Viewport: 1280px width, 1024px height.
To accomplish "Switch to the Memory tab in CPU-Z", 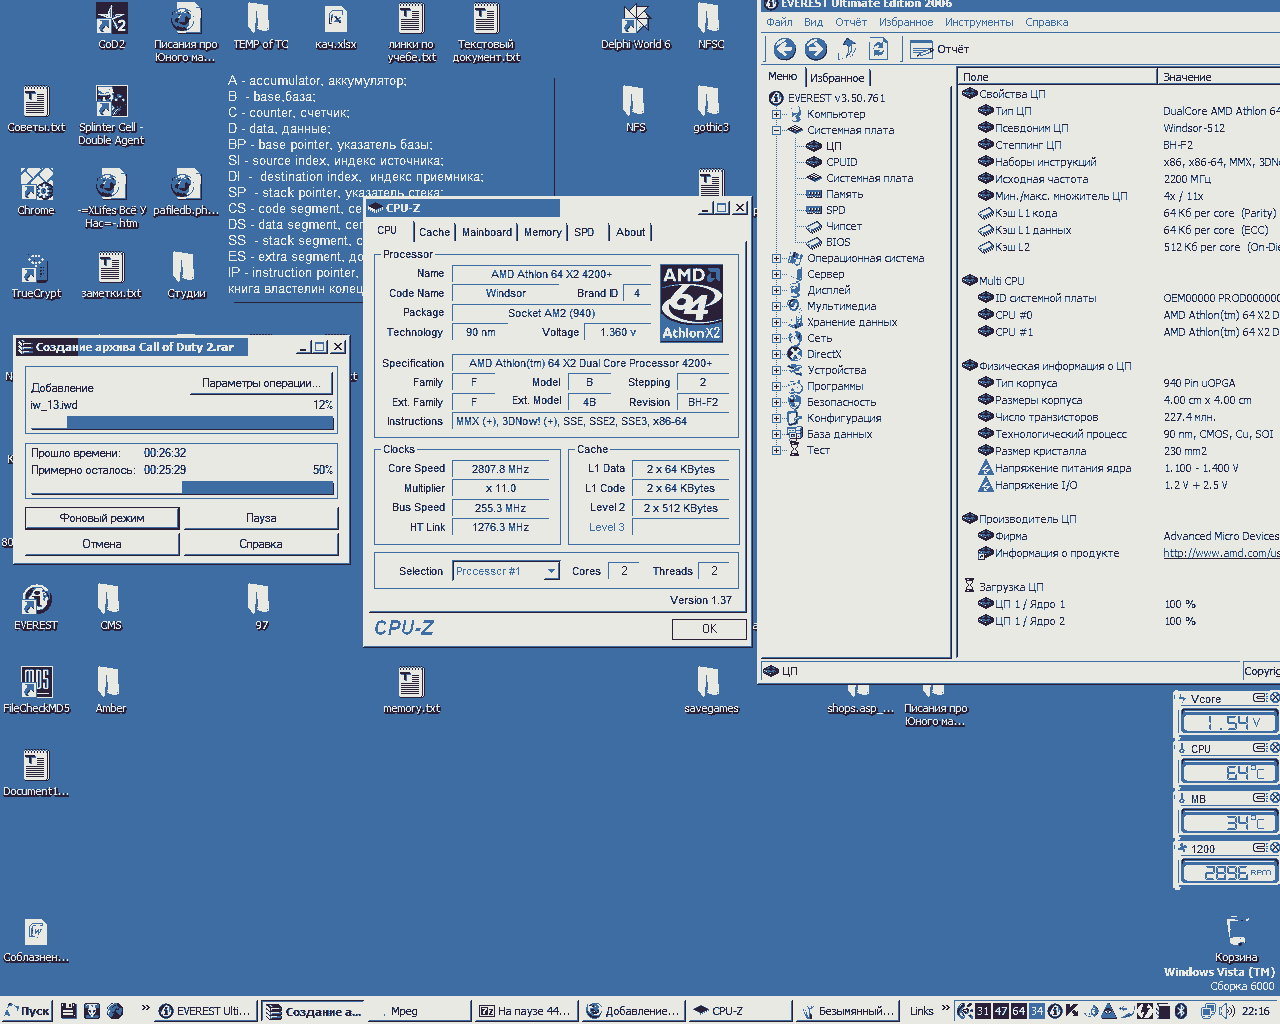I will pyautogui.click(x=543, y=232).
